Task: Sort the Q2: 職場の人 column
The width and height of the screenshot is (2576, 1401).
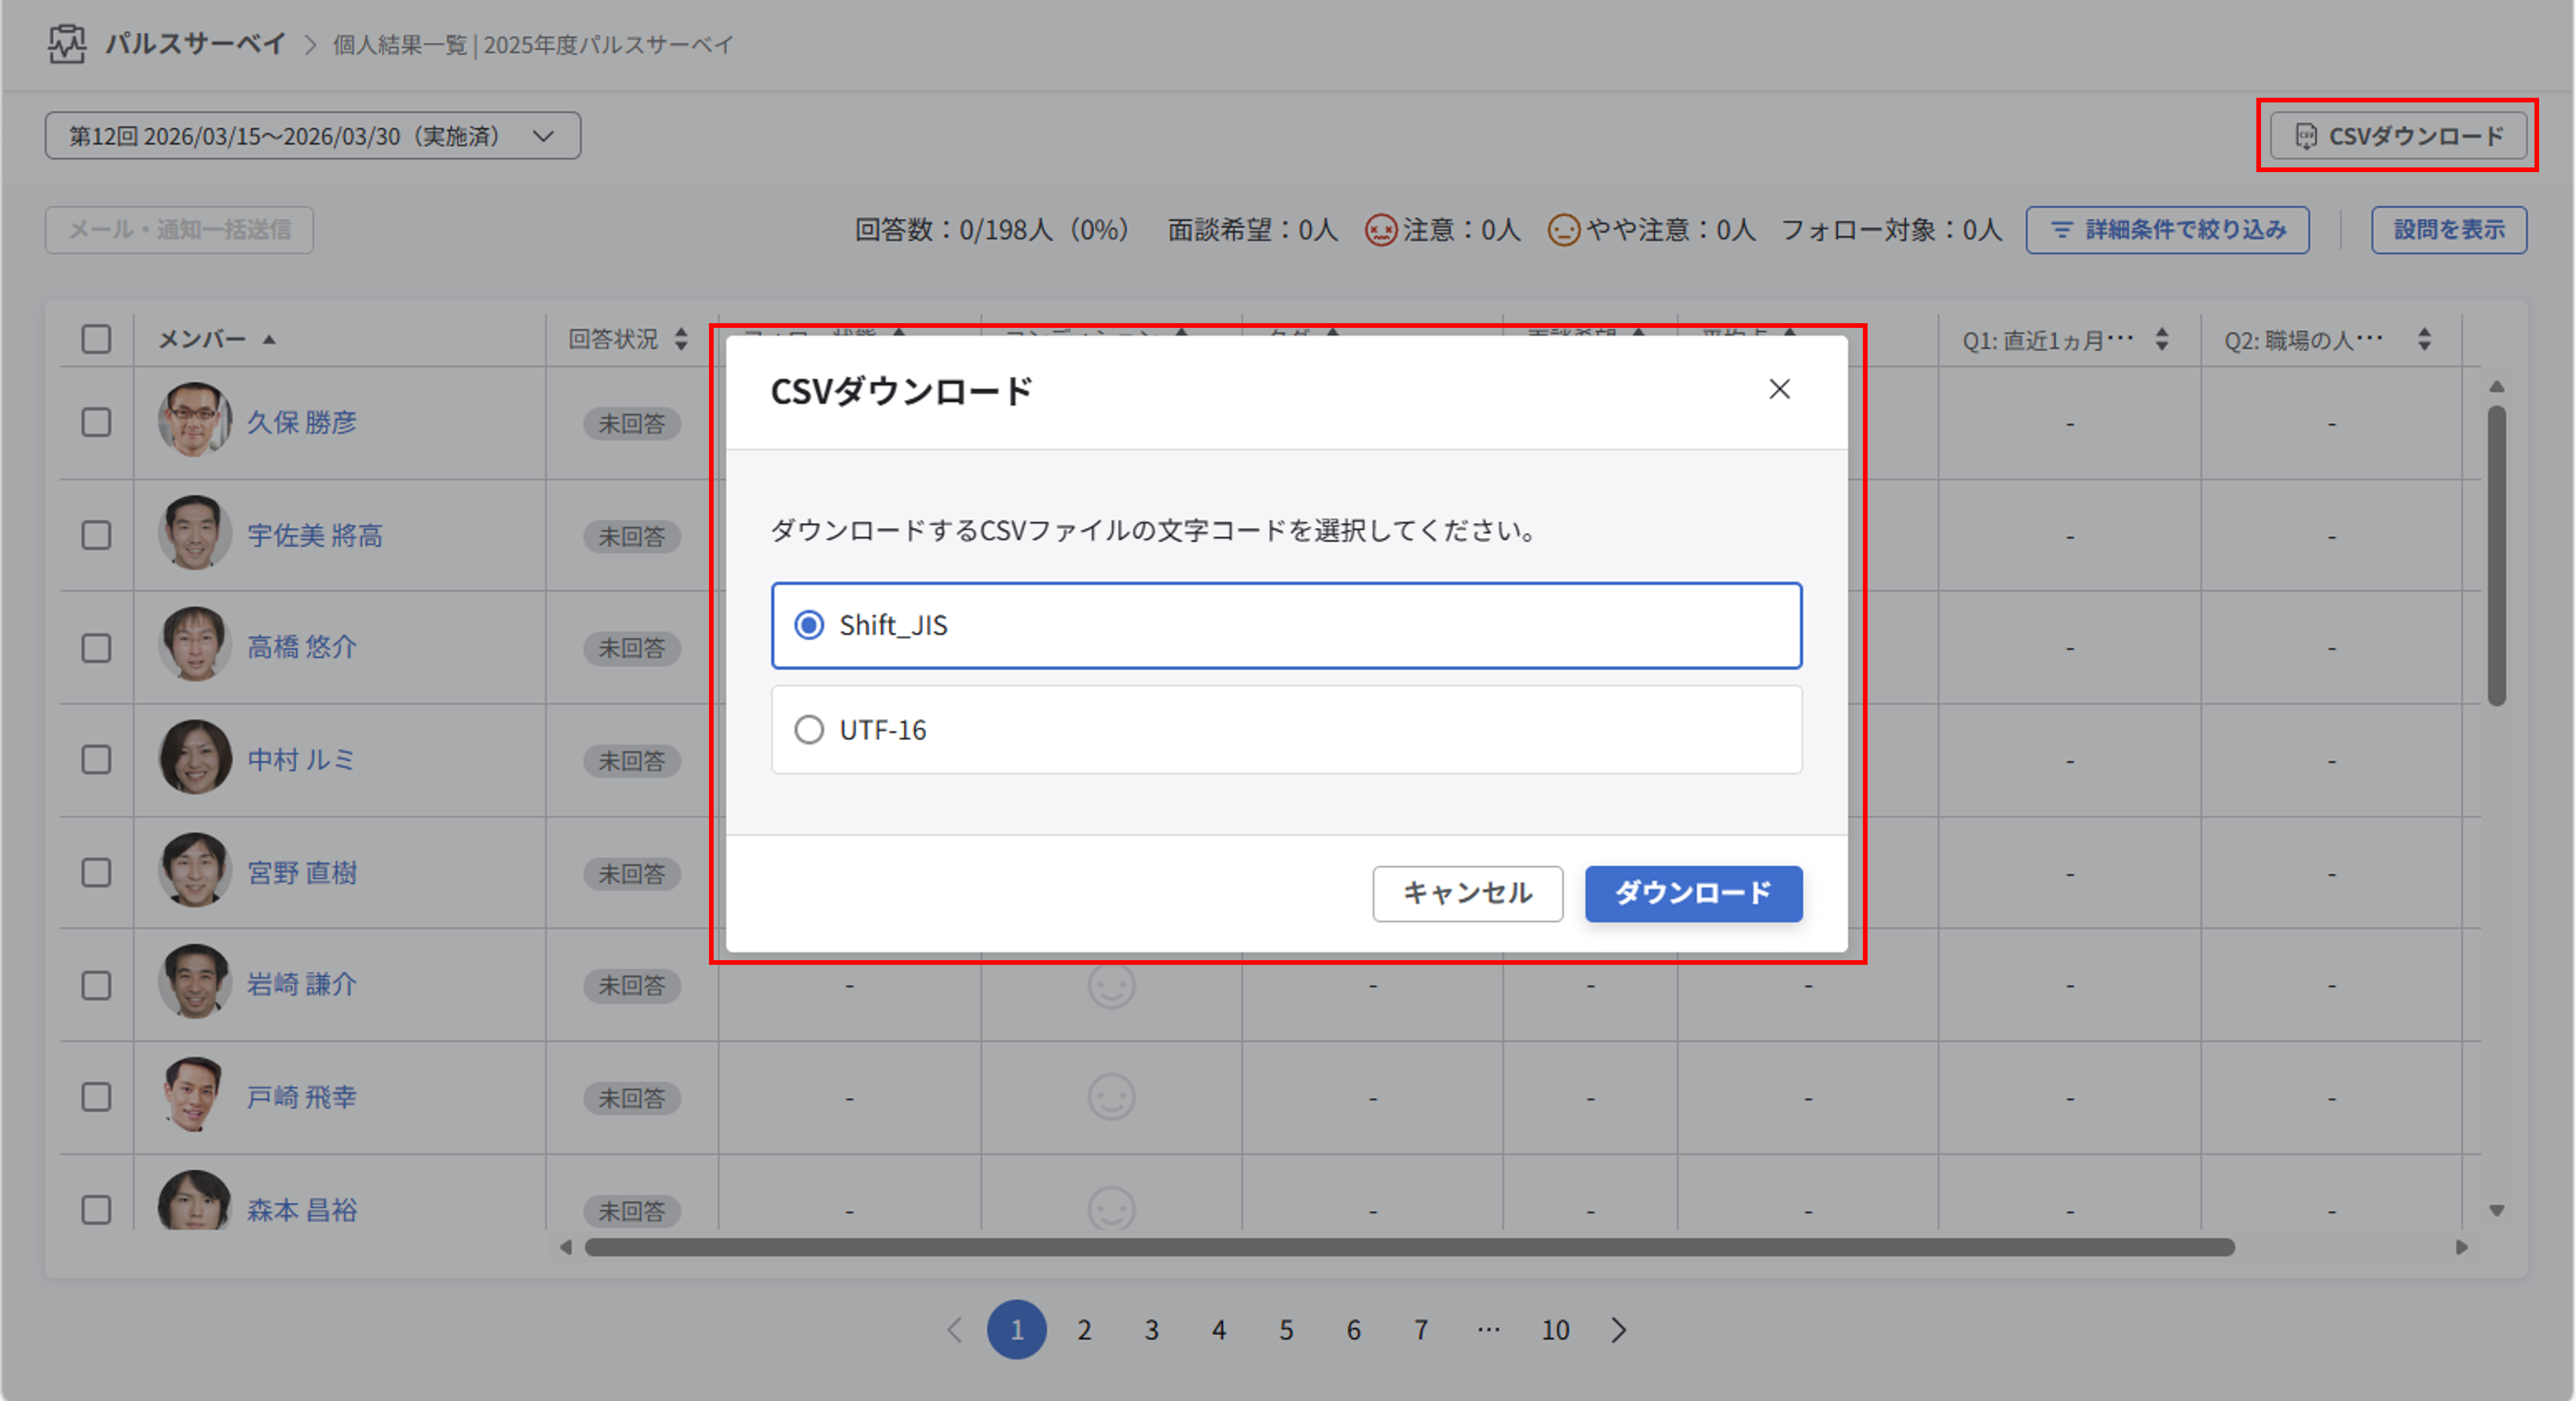Action: pos(2424,339)
